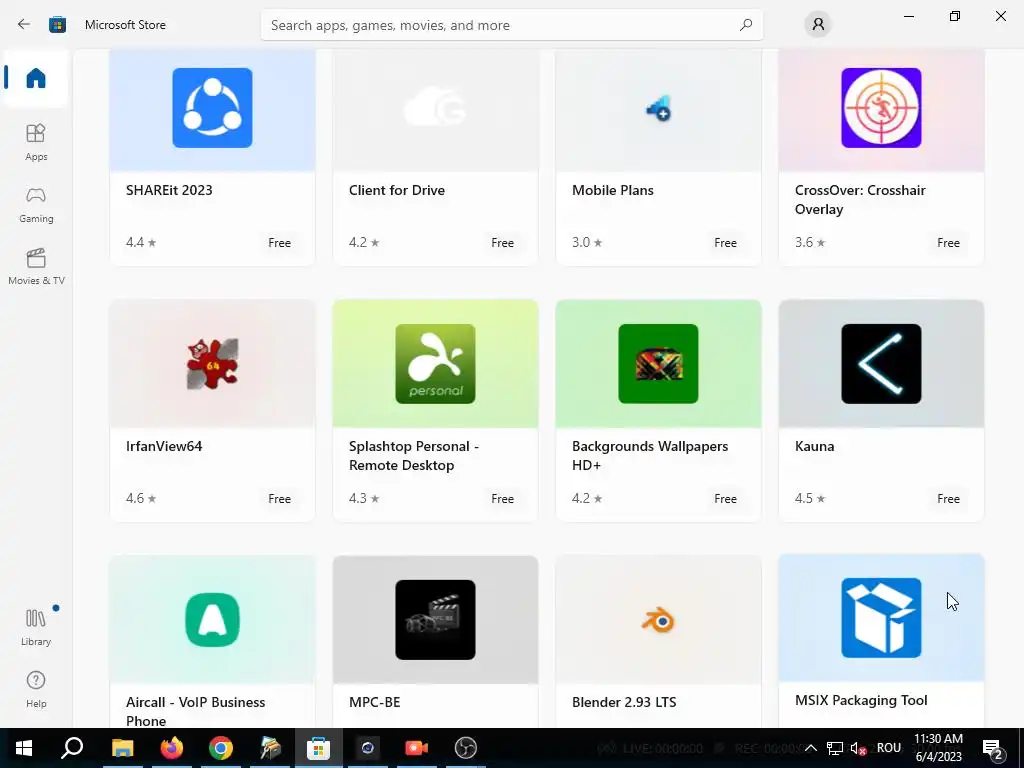Open Aircall - VoIP Business Phone title
Image resolution: width=1024 pixels, height=768 pixels.
pyautogui.click(x=195, y=711)
